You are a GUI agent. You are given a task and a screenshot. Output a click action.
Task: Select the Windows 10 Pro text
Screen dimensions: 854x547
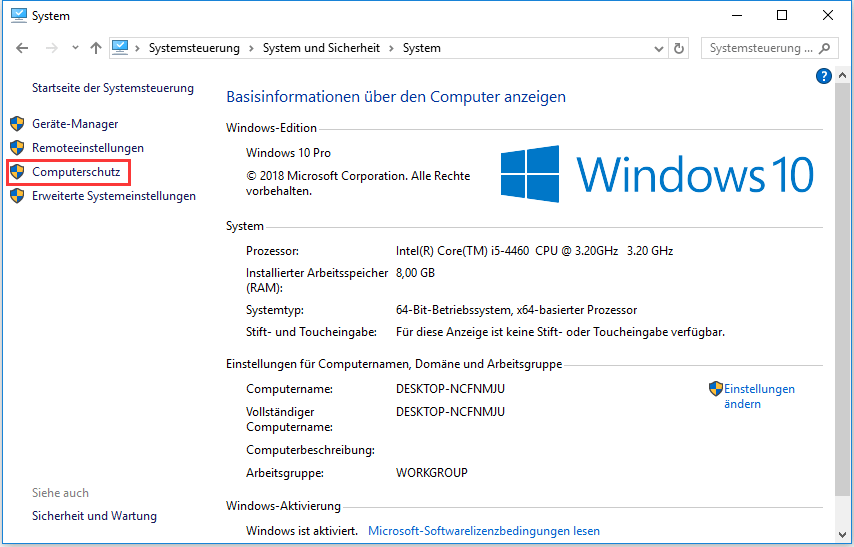point(288,153)
